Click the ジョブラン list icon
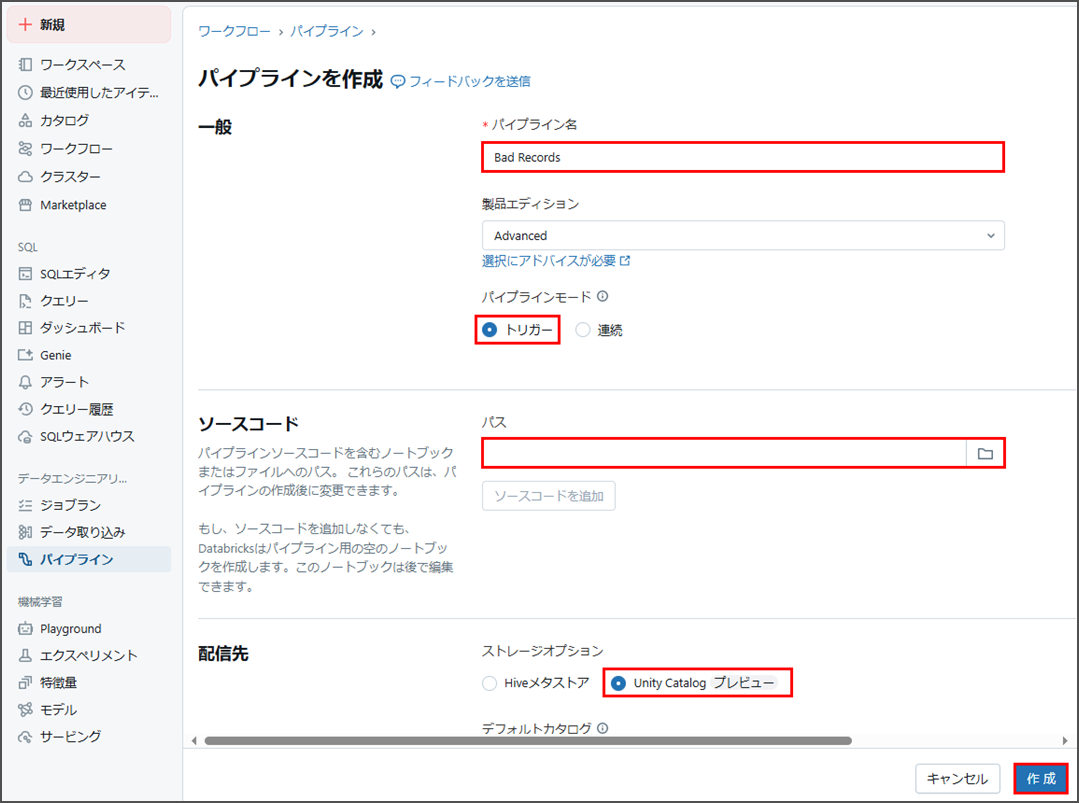The image size is (1079, 803). (25, 505)
